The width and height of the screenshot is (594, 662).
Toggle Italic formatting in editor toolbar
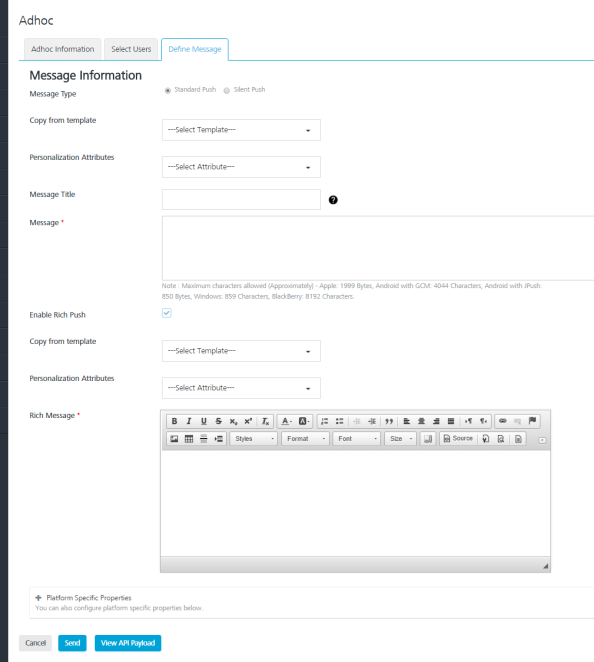pyautogui.click(x=189, y=421)
